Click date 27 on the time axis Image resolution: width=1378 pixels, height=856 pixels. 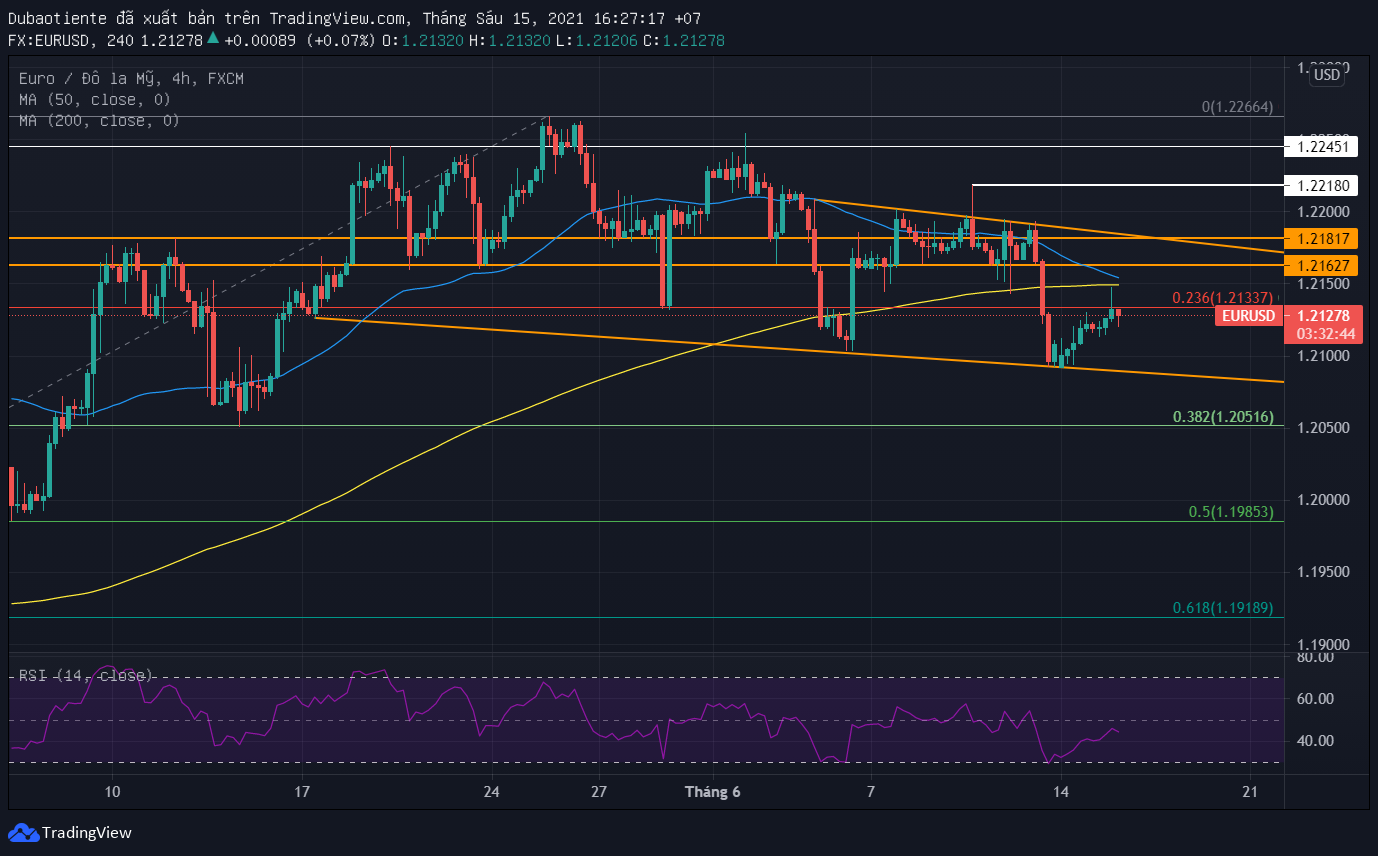click(x=597, y=792)
